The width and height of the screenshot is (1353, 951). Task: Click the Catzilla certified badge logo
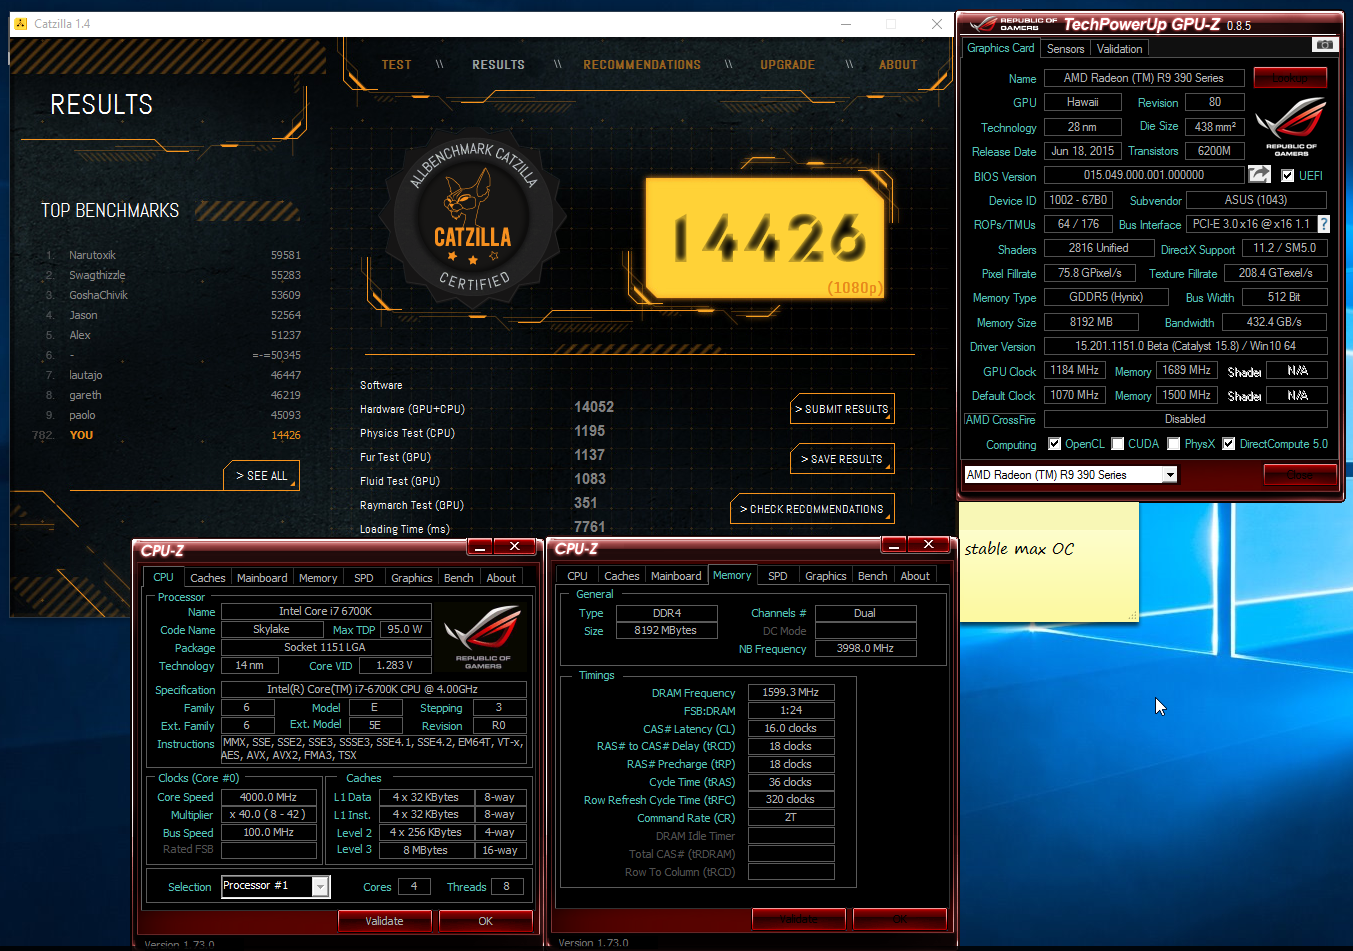(x=472, y=218)
